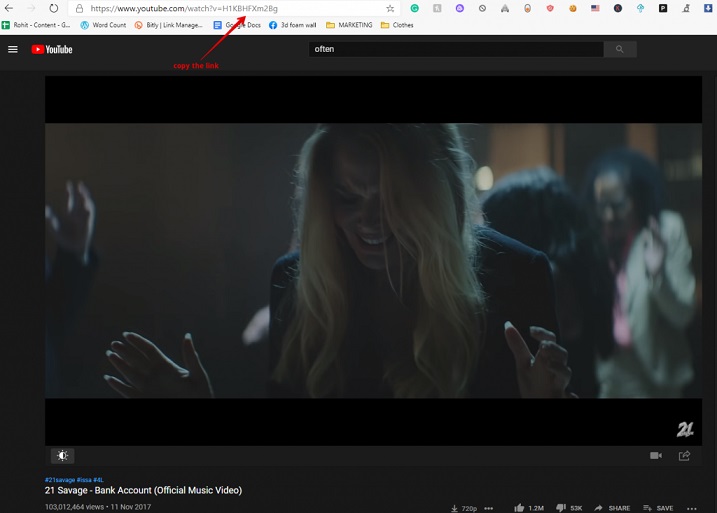The width and height of the screenshot is (717, 513).
Task: Click the #4L hashtag
Action: point(98,480)
